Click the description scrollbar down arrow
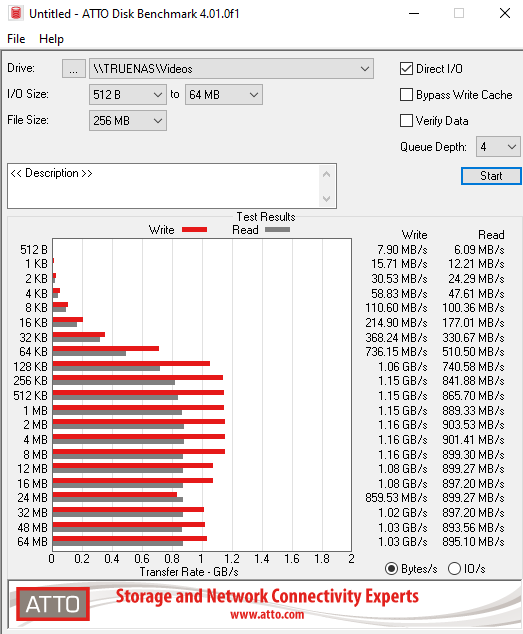Viewport: 523px width, 634px height. point(327,198)
